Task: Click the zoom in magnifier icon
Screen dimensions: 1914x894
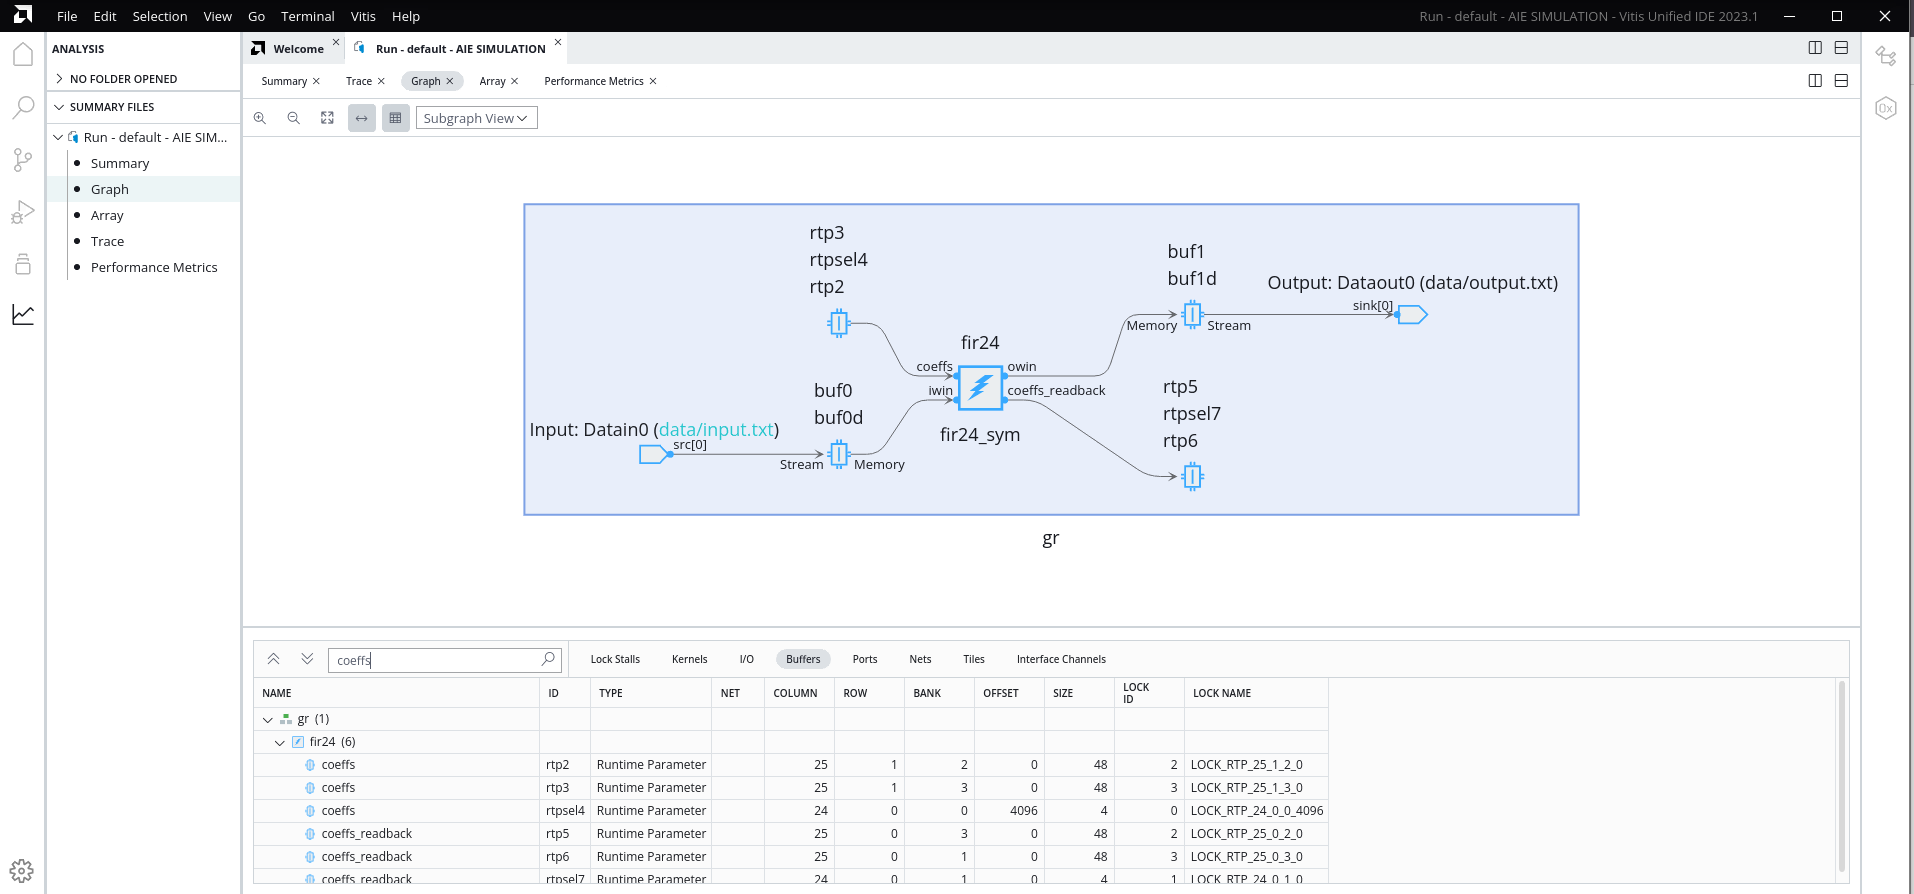Action: [x=260, y=118]
